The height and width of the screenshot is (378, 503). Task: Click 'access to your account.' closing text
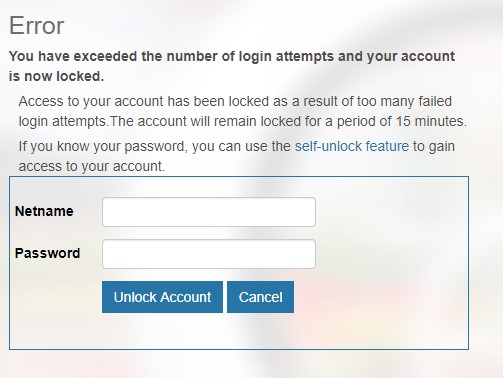[x=92, y=166]
